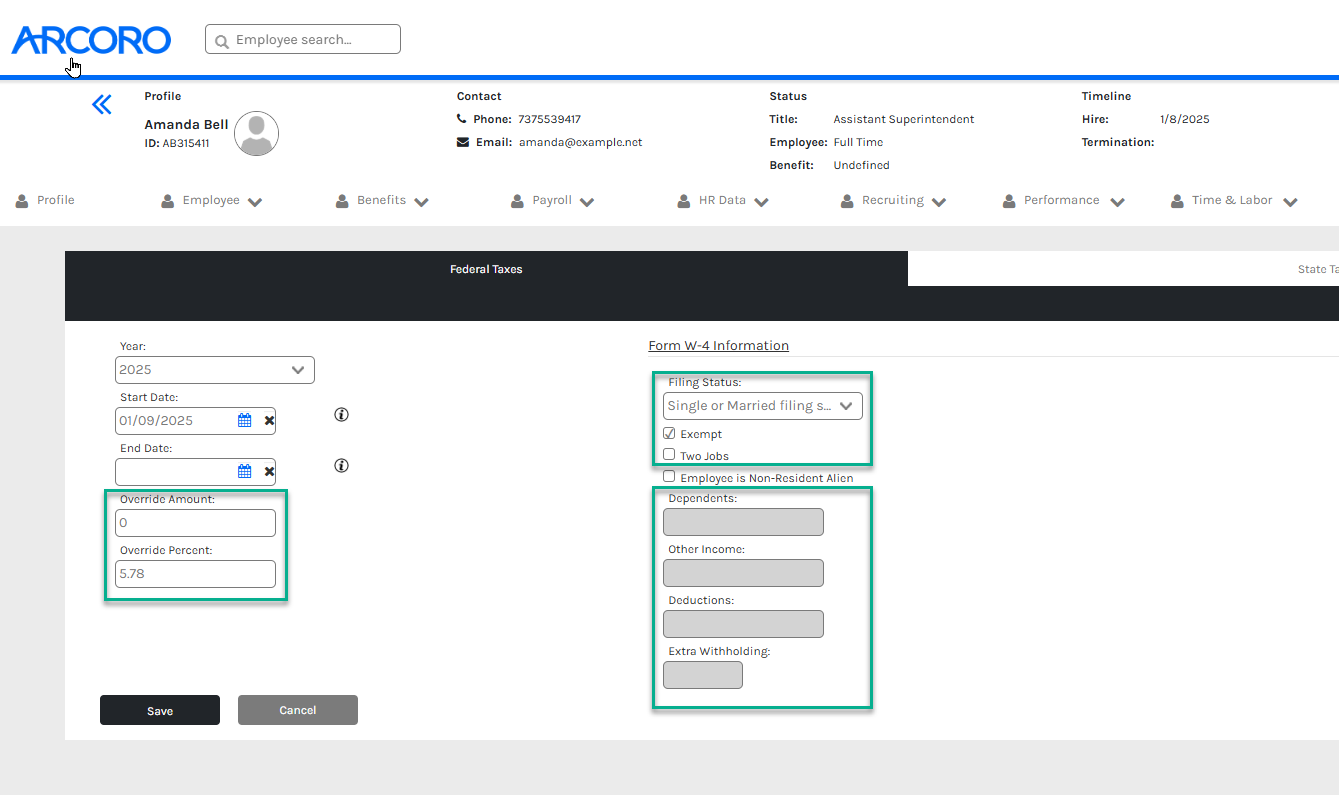Click person icon beside Performance menu
Viewport: 1339px width, 795px height.
pos(1009,201)
